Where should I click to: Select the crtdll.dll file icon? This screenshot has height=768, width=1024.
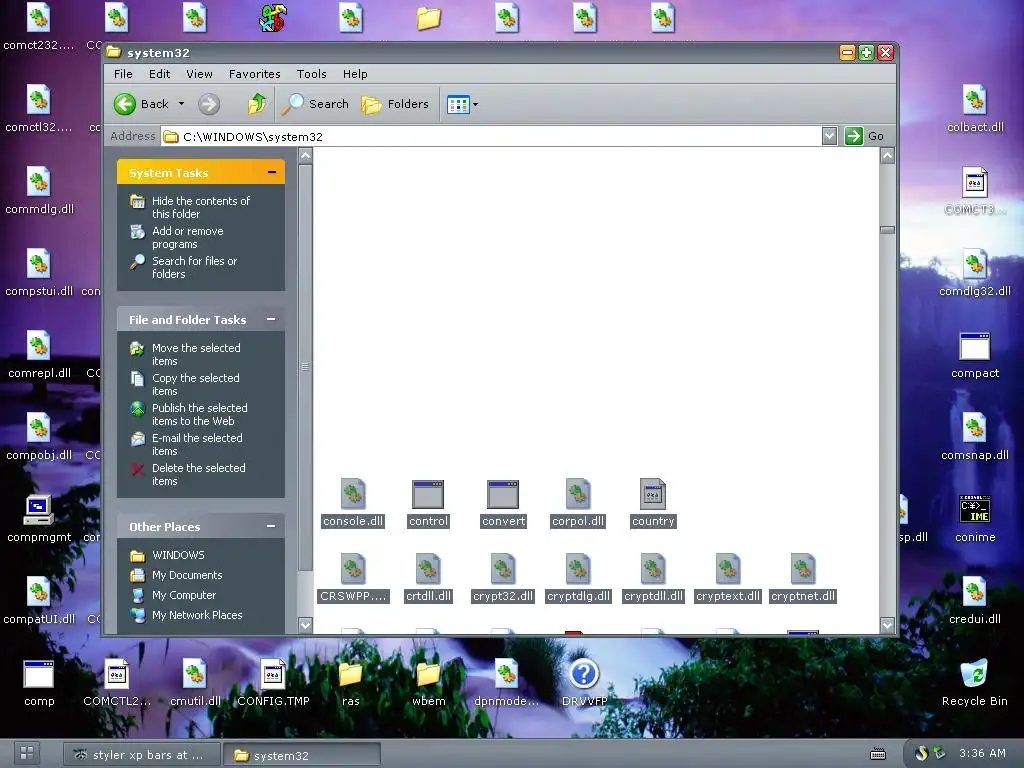pyautogui.click(x=428, y=569)
